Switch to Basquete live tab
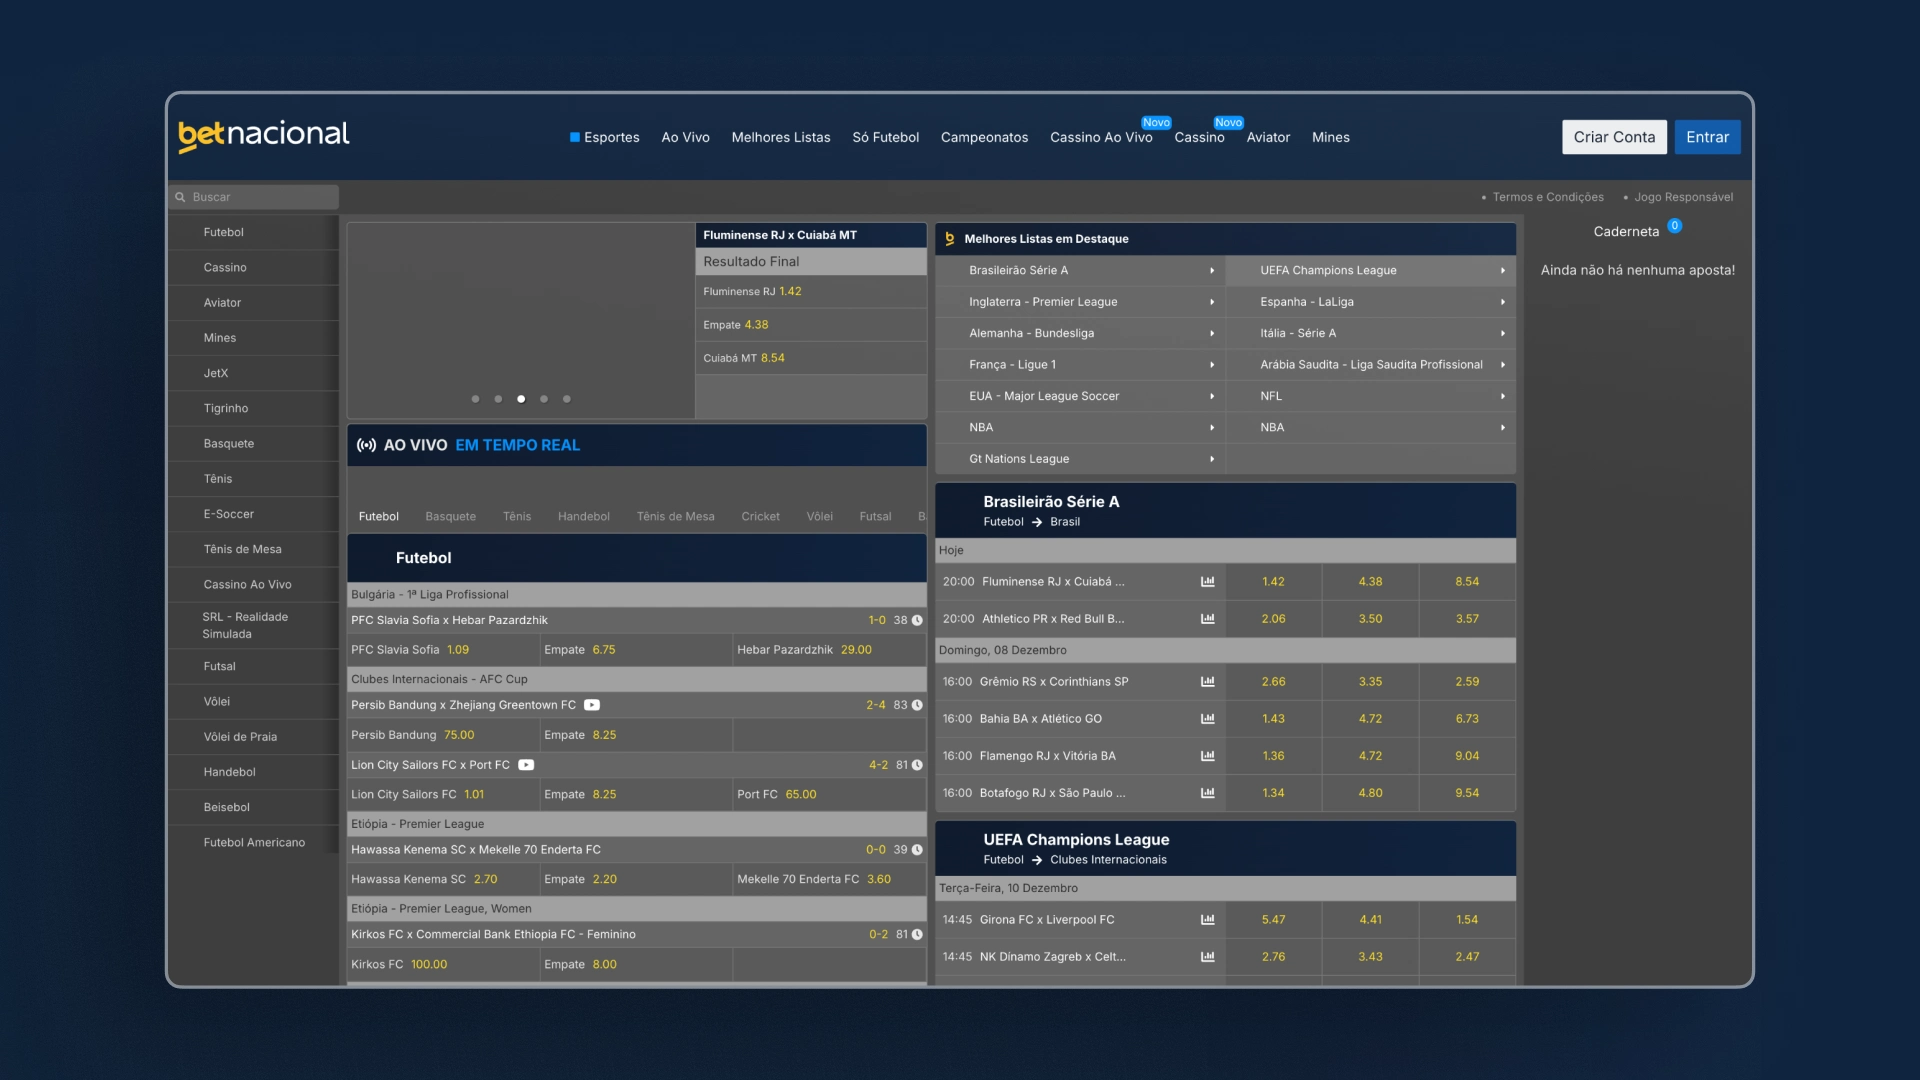1920x1080 pixels. click(x=450, y=517)
